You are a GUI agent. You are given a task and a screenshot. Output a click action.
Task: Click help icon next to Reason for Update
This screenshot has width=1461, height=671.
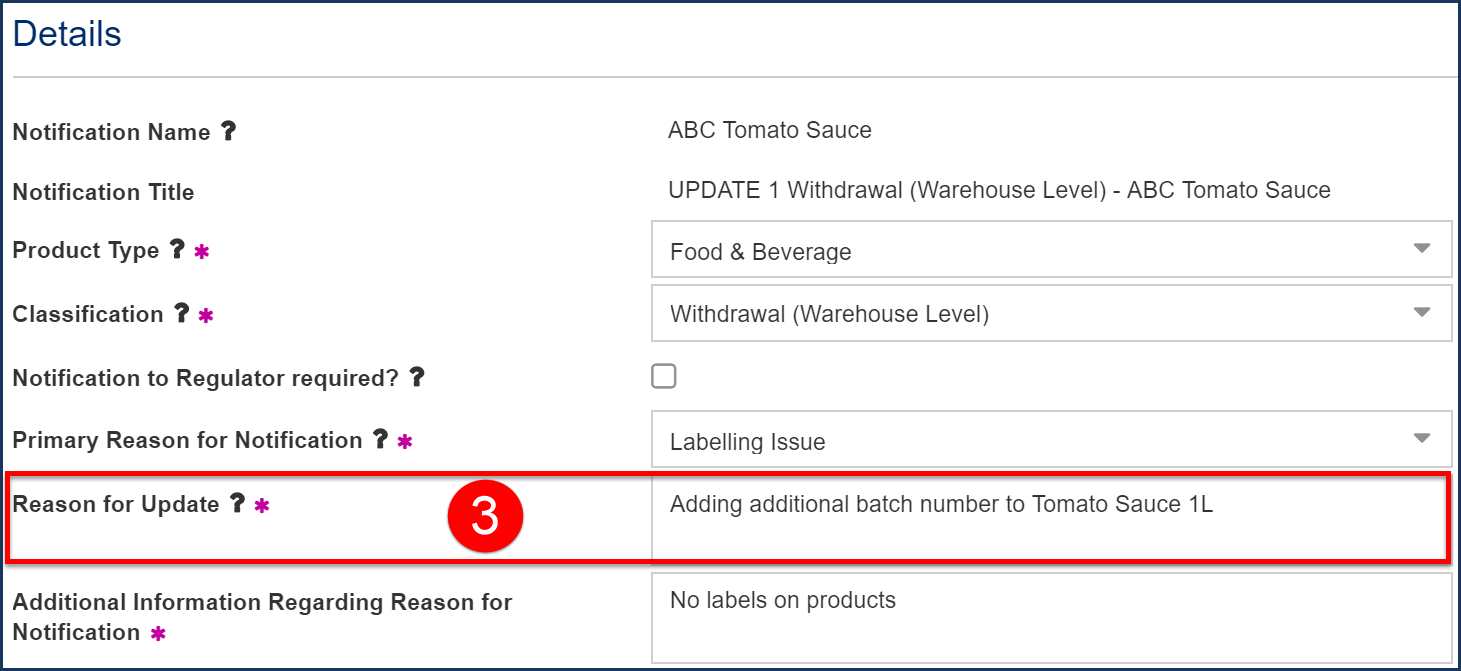point(236,503)
